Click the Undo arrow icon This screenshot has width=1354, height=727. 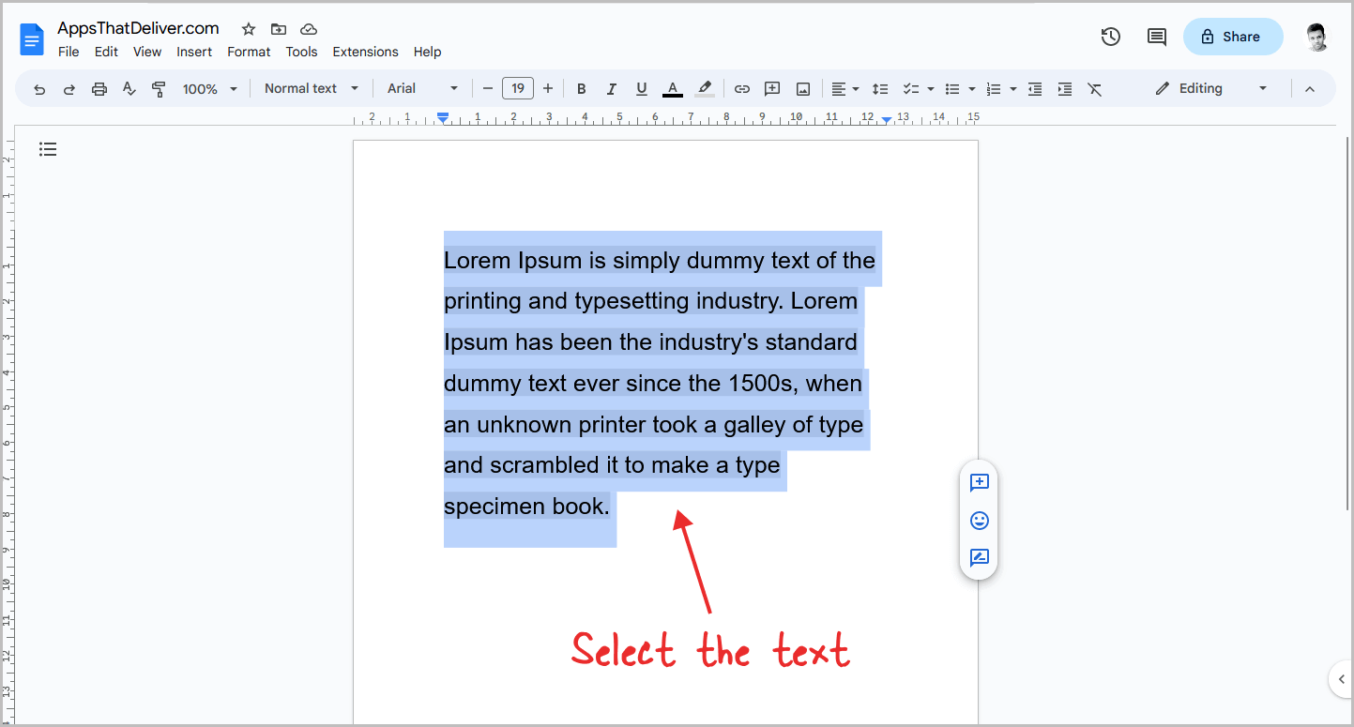pyautogui.click(x=39, y=89)
